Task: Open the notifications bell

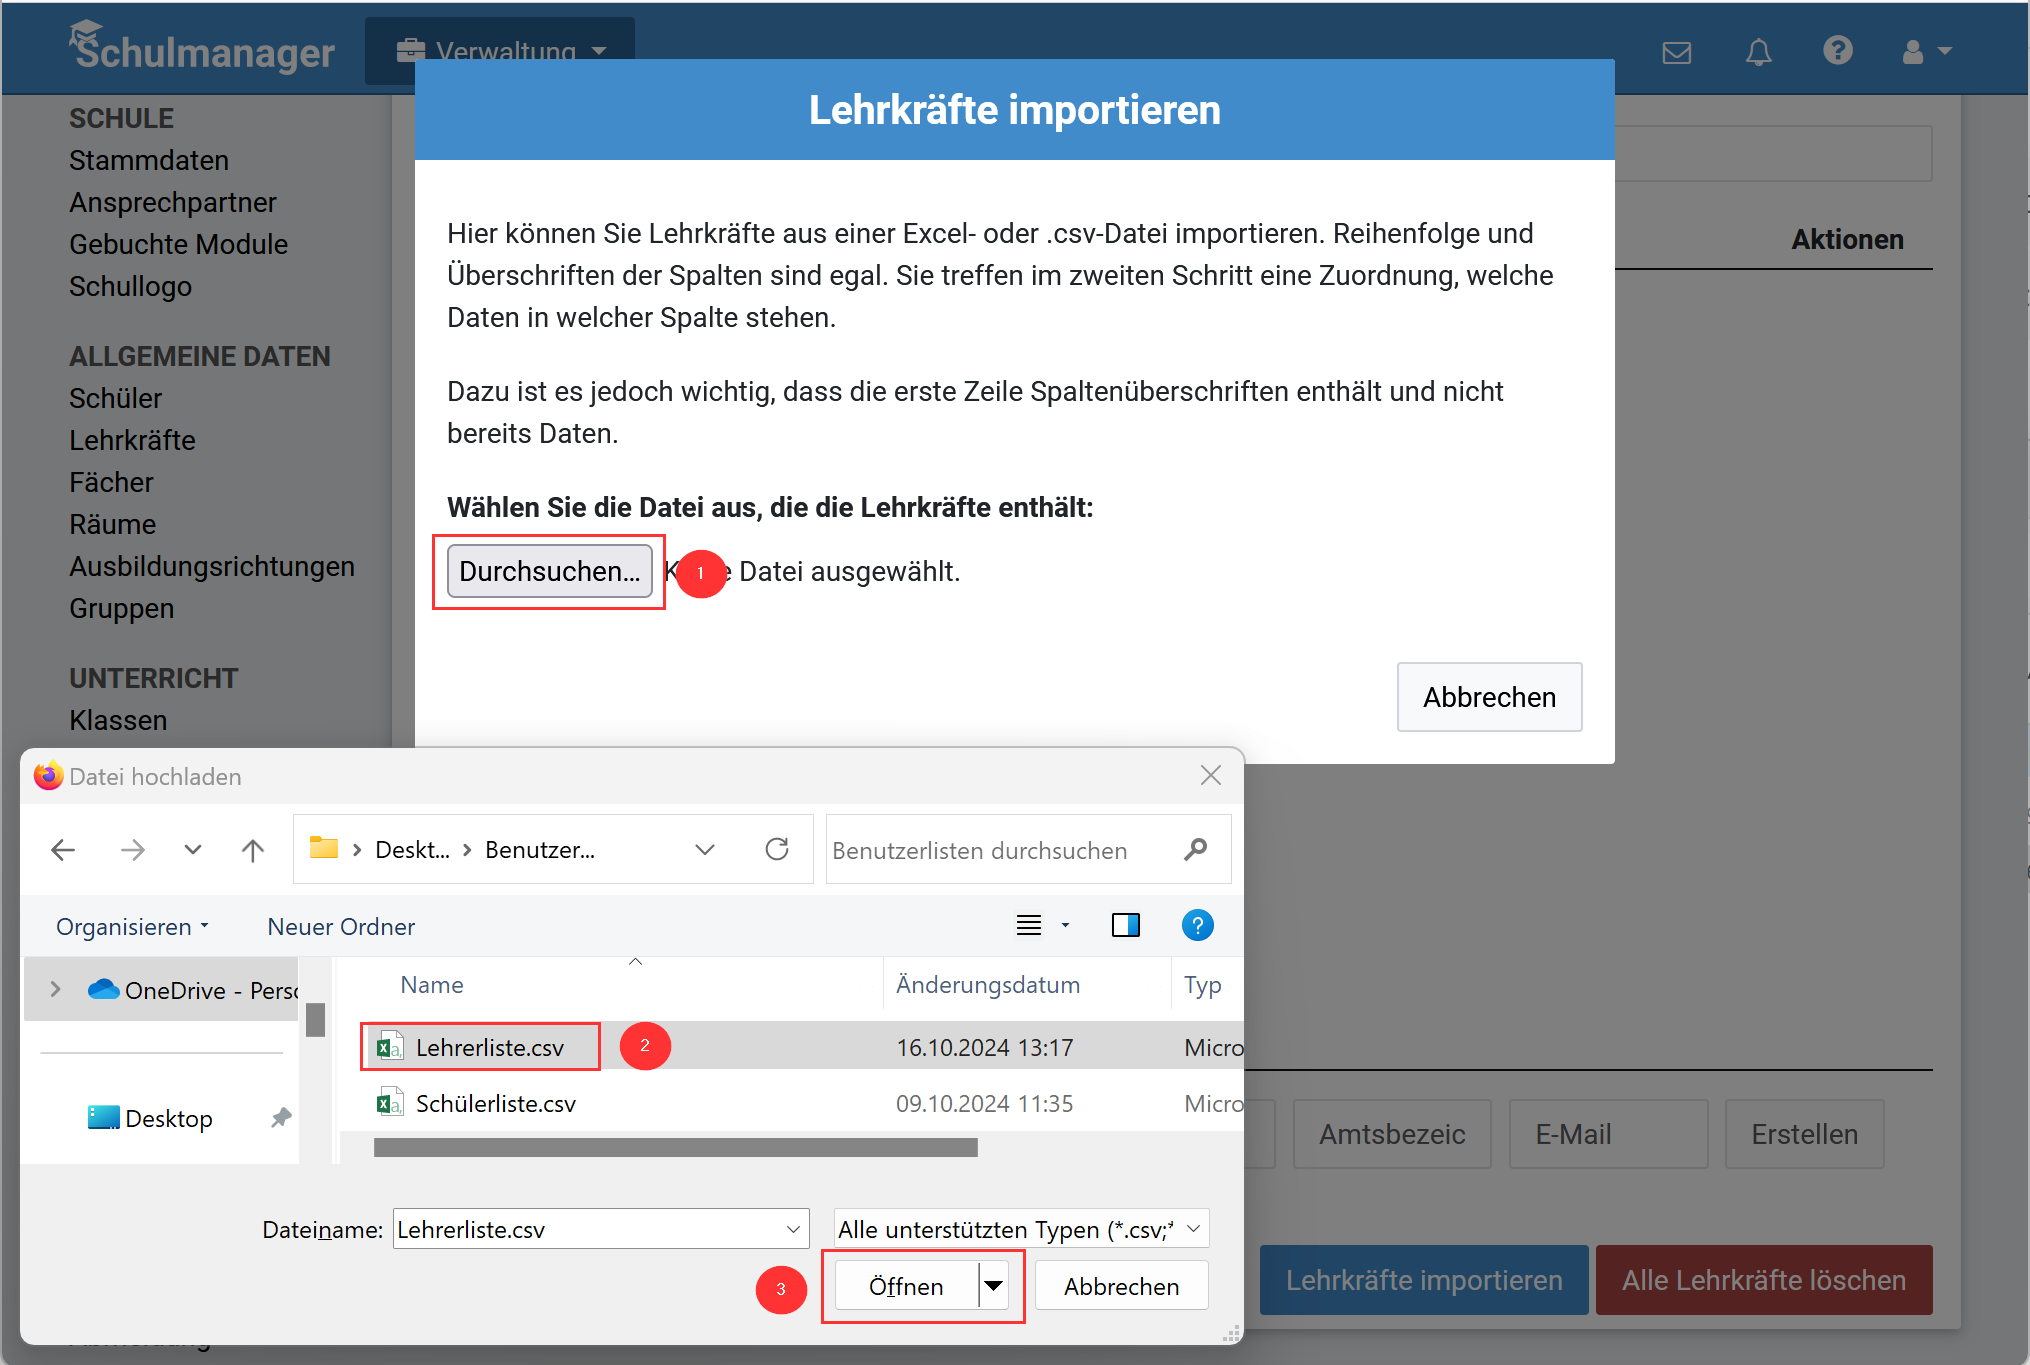Action: pyautogui.click(x=1758, y=52)
